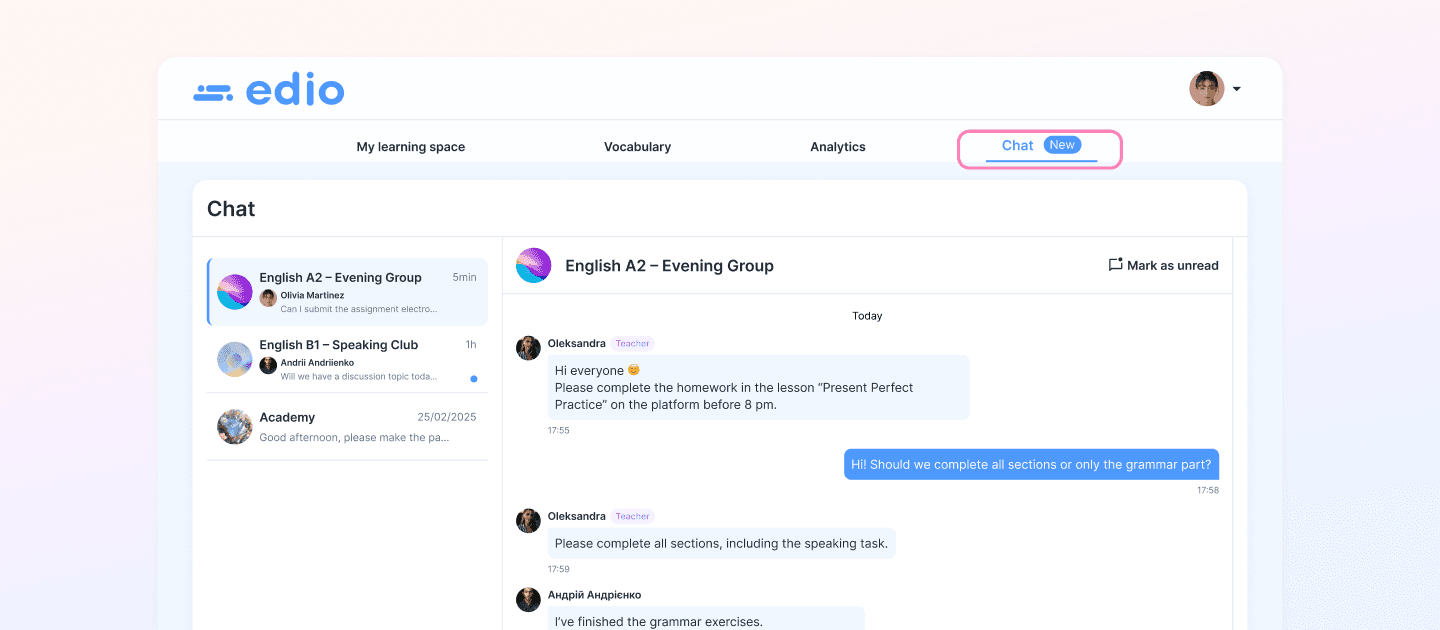Expand the chat header group name options
1440x630 pixels.
(670, 265)
